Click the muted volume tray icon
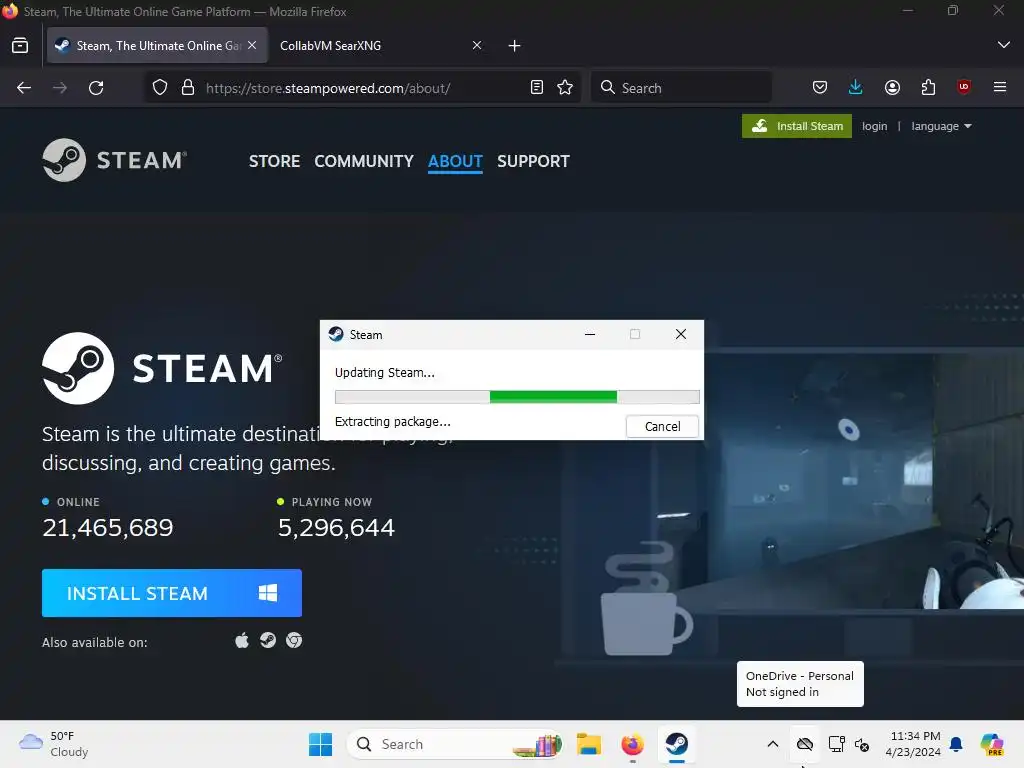 click(x=862, y=744)
